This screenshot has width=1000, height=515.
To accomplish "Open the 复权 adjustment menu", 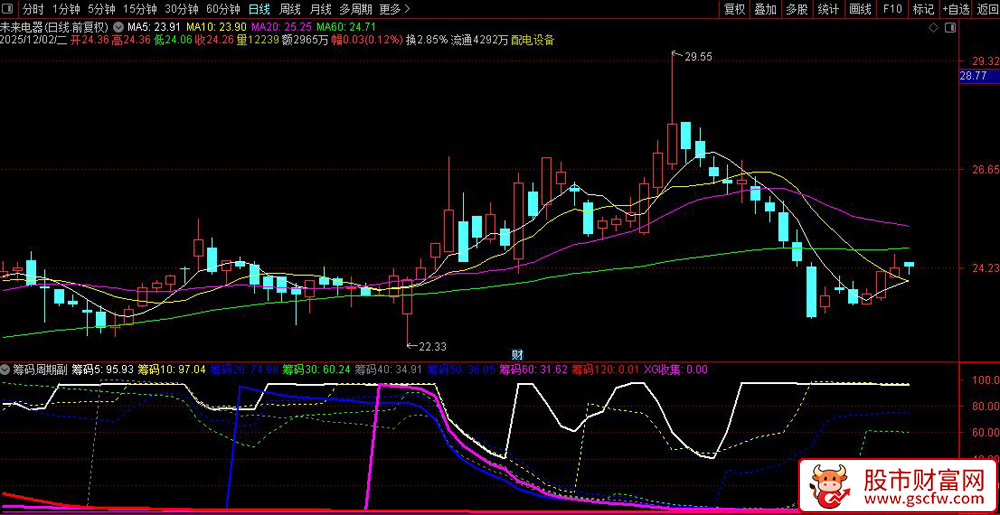I will [x=735, y=9].
